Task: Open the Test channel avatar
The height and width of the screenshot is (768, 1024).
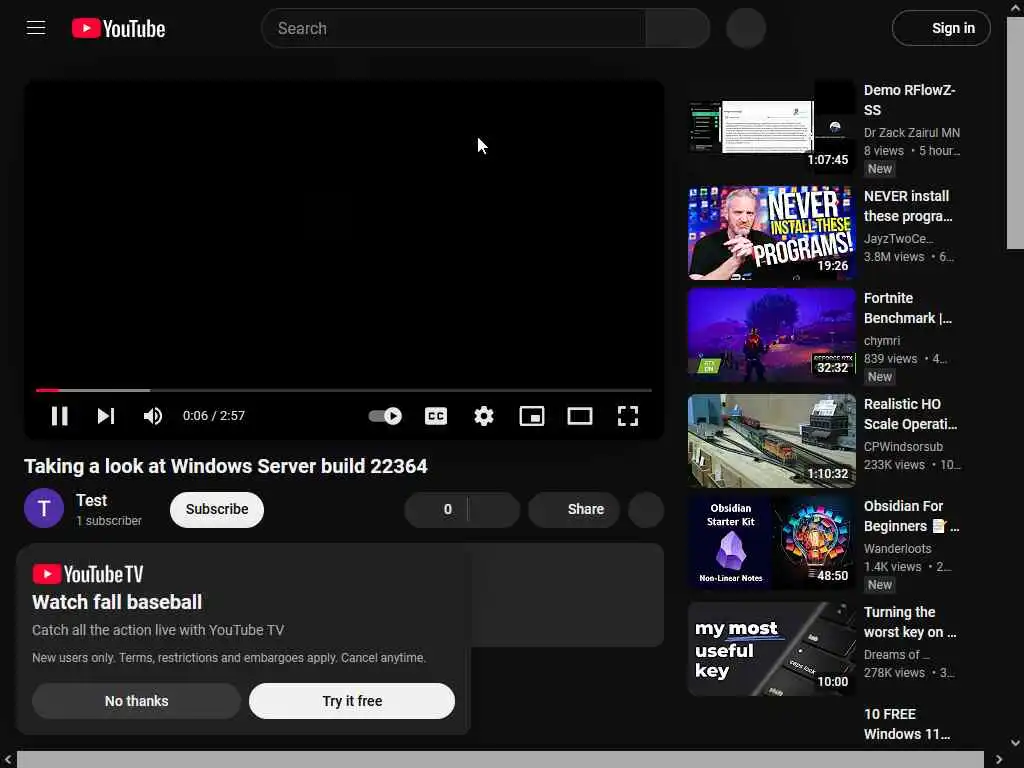Action: click(x=44, y=508)
